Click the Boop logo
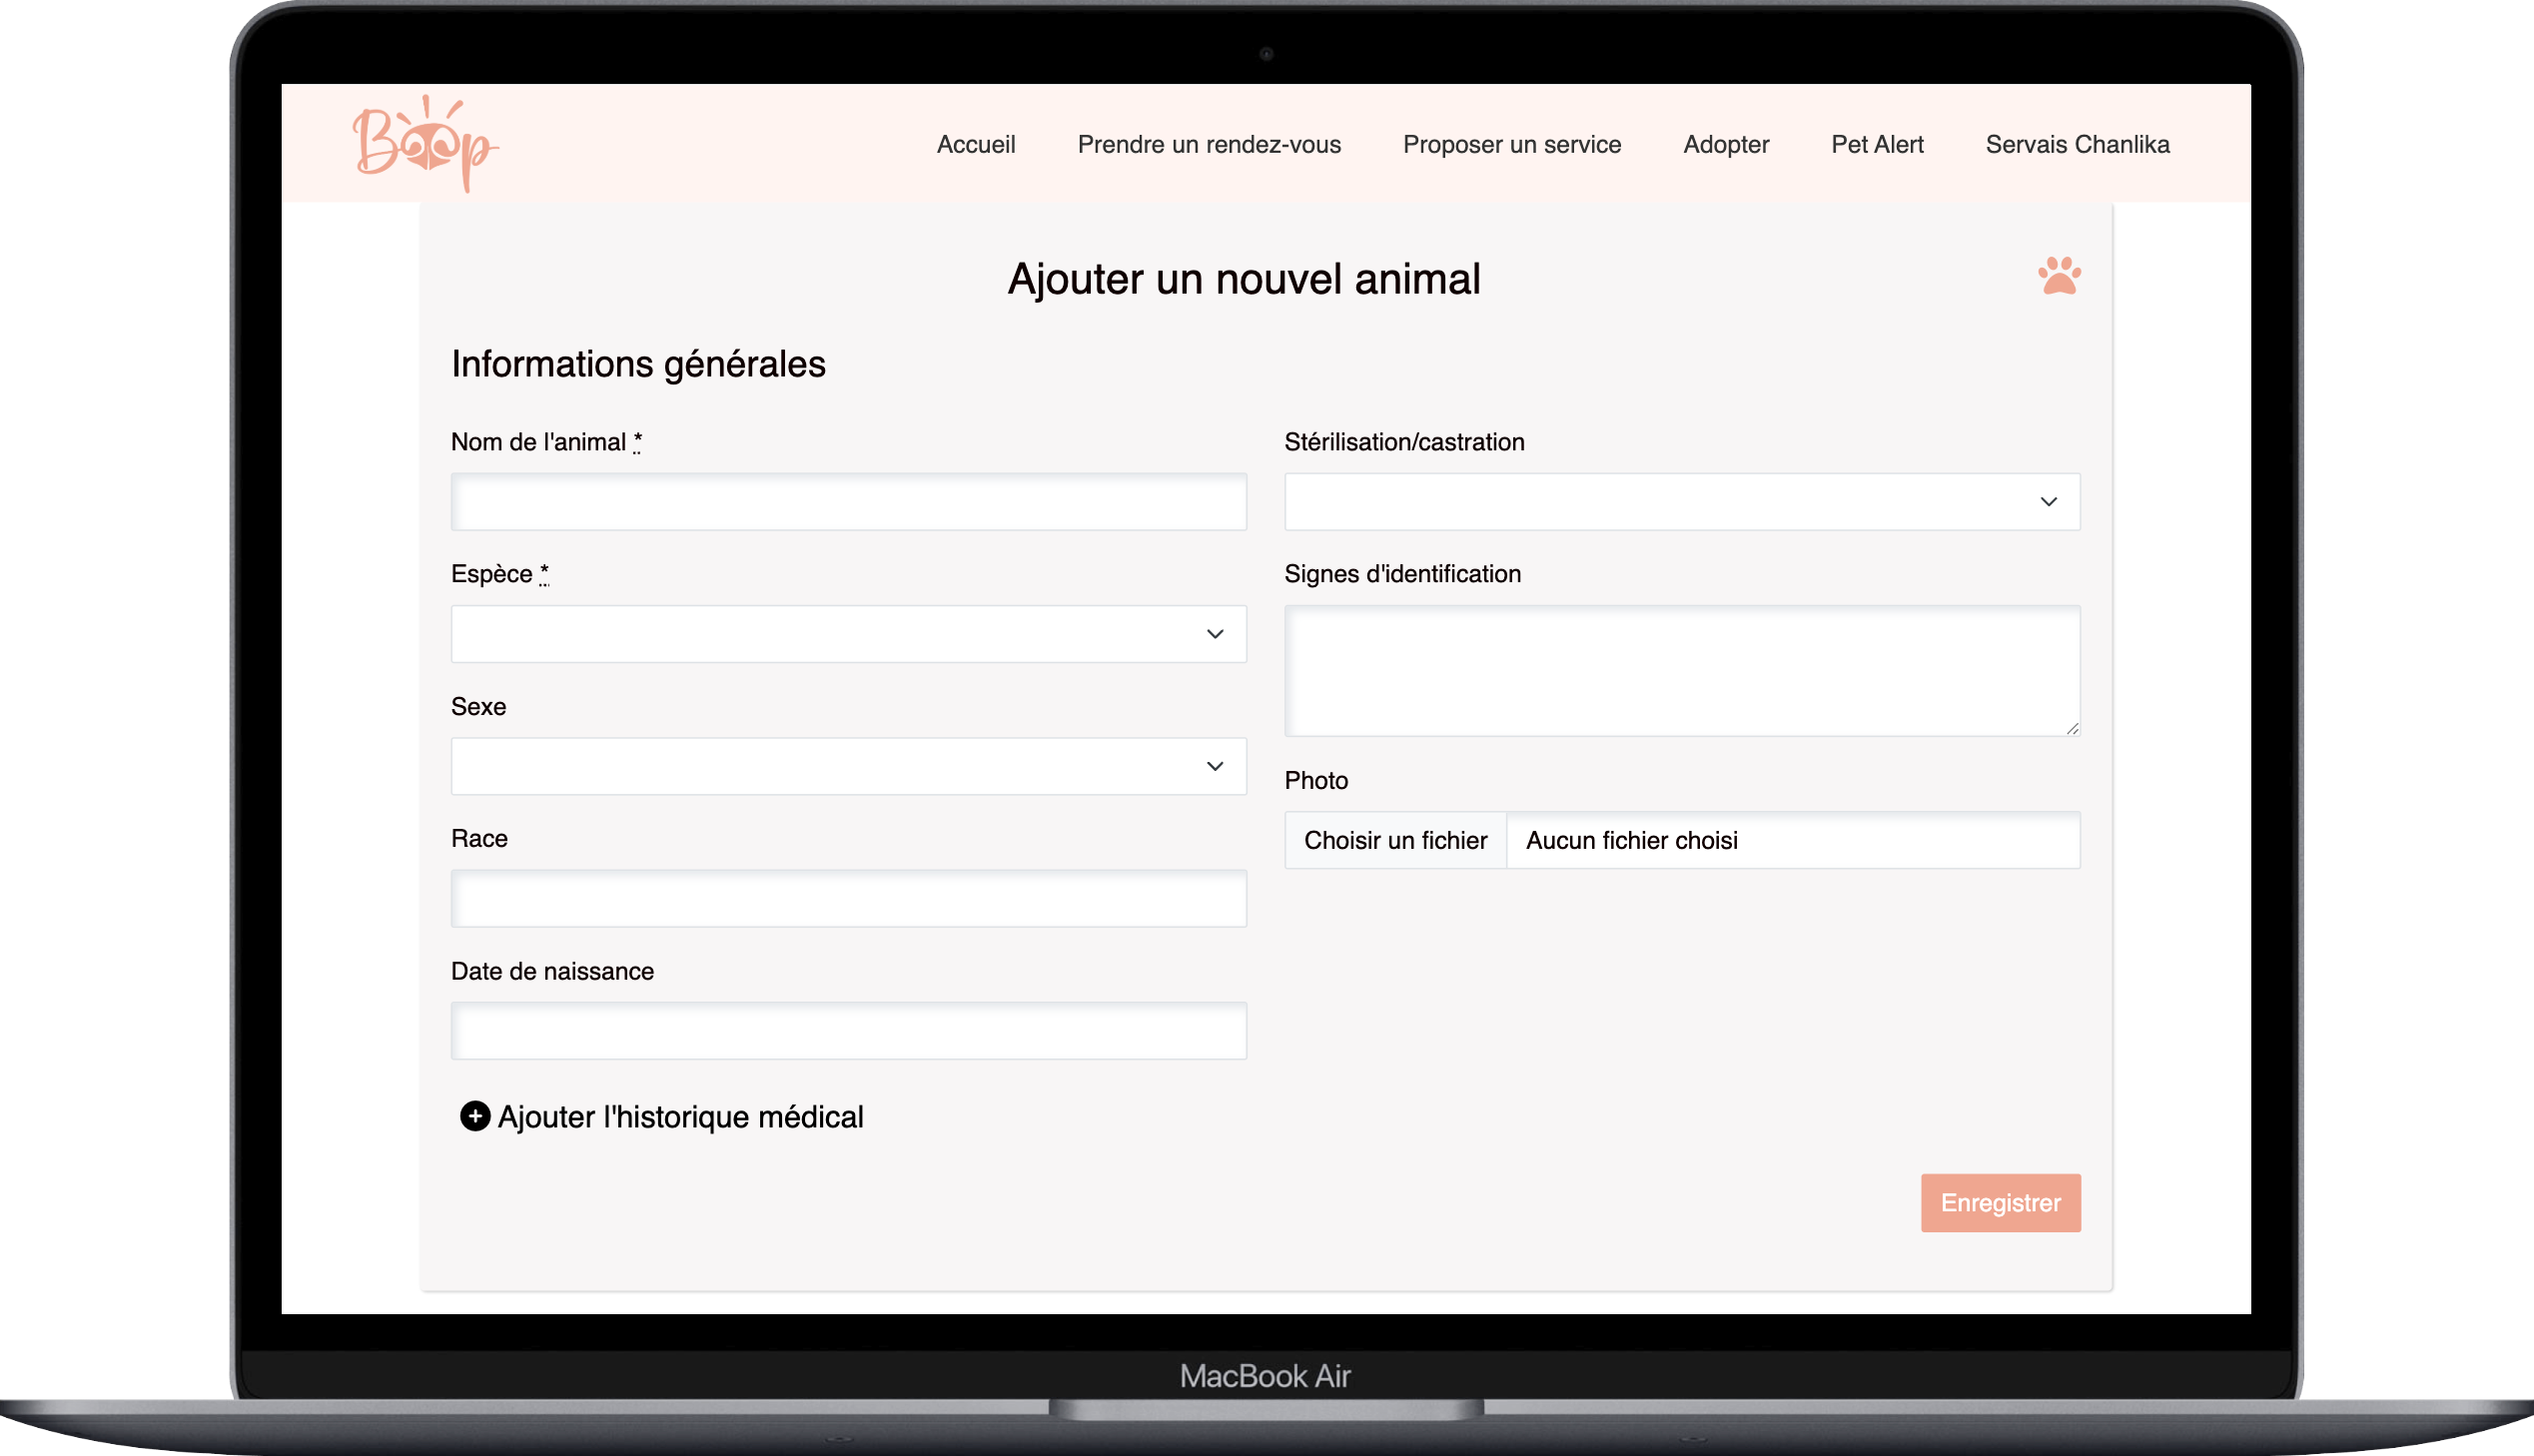2534x1456 pixels. click(x=425, y=144)
